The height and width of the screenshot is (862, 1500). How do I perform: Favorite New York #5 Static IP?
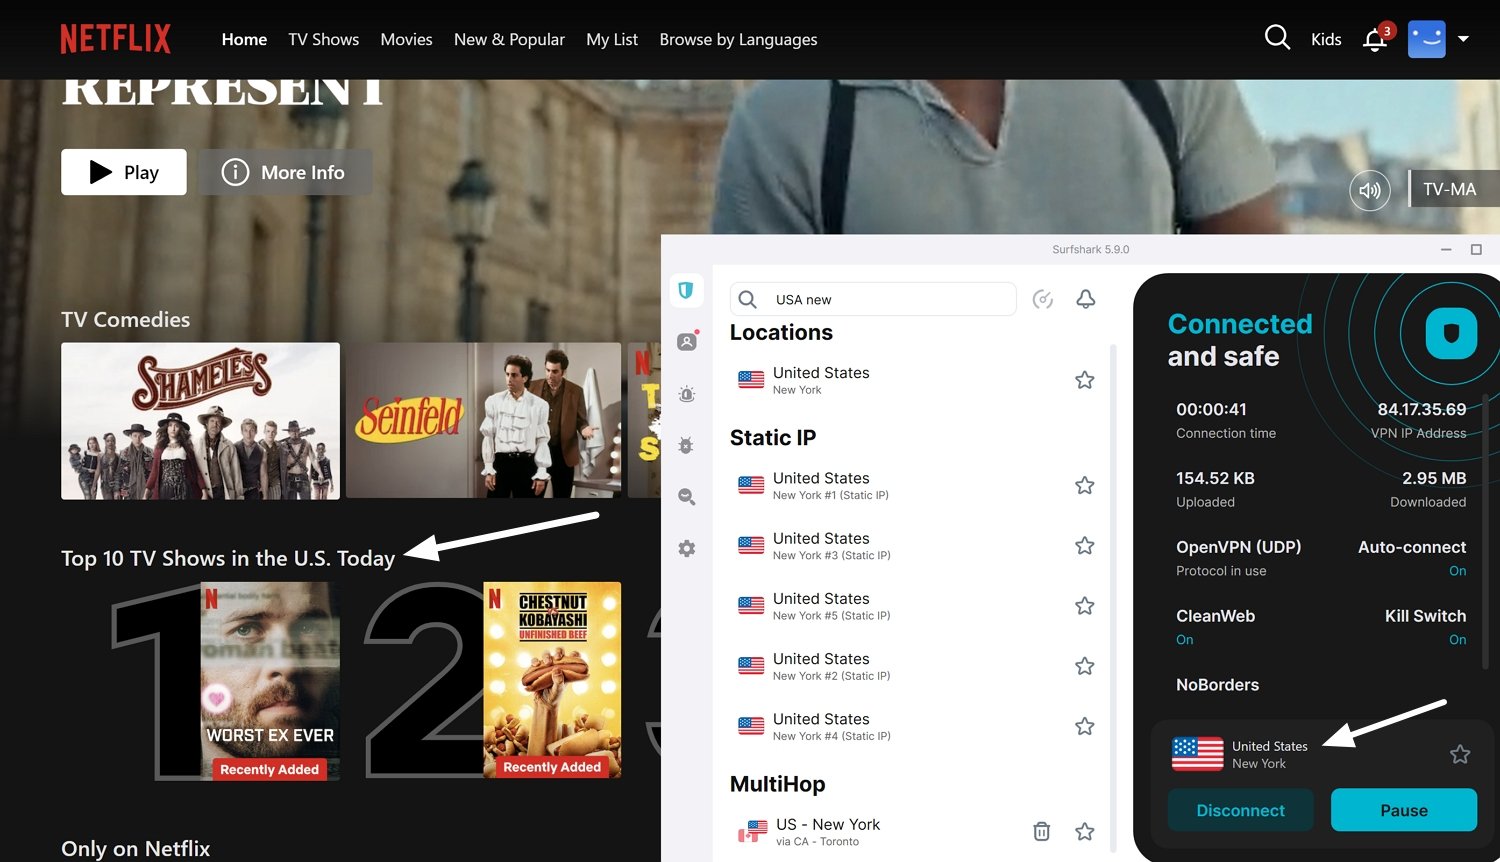1084,605
